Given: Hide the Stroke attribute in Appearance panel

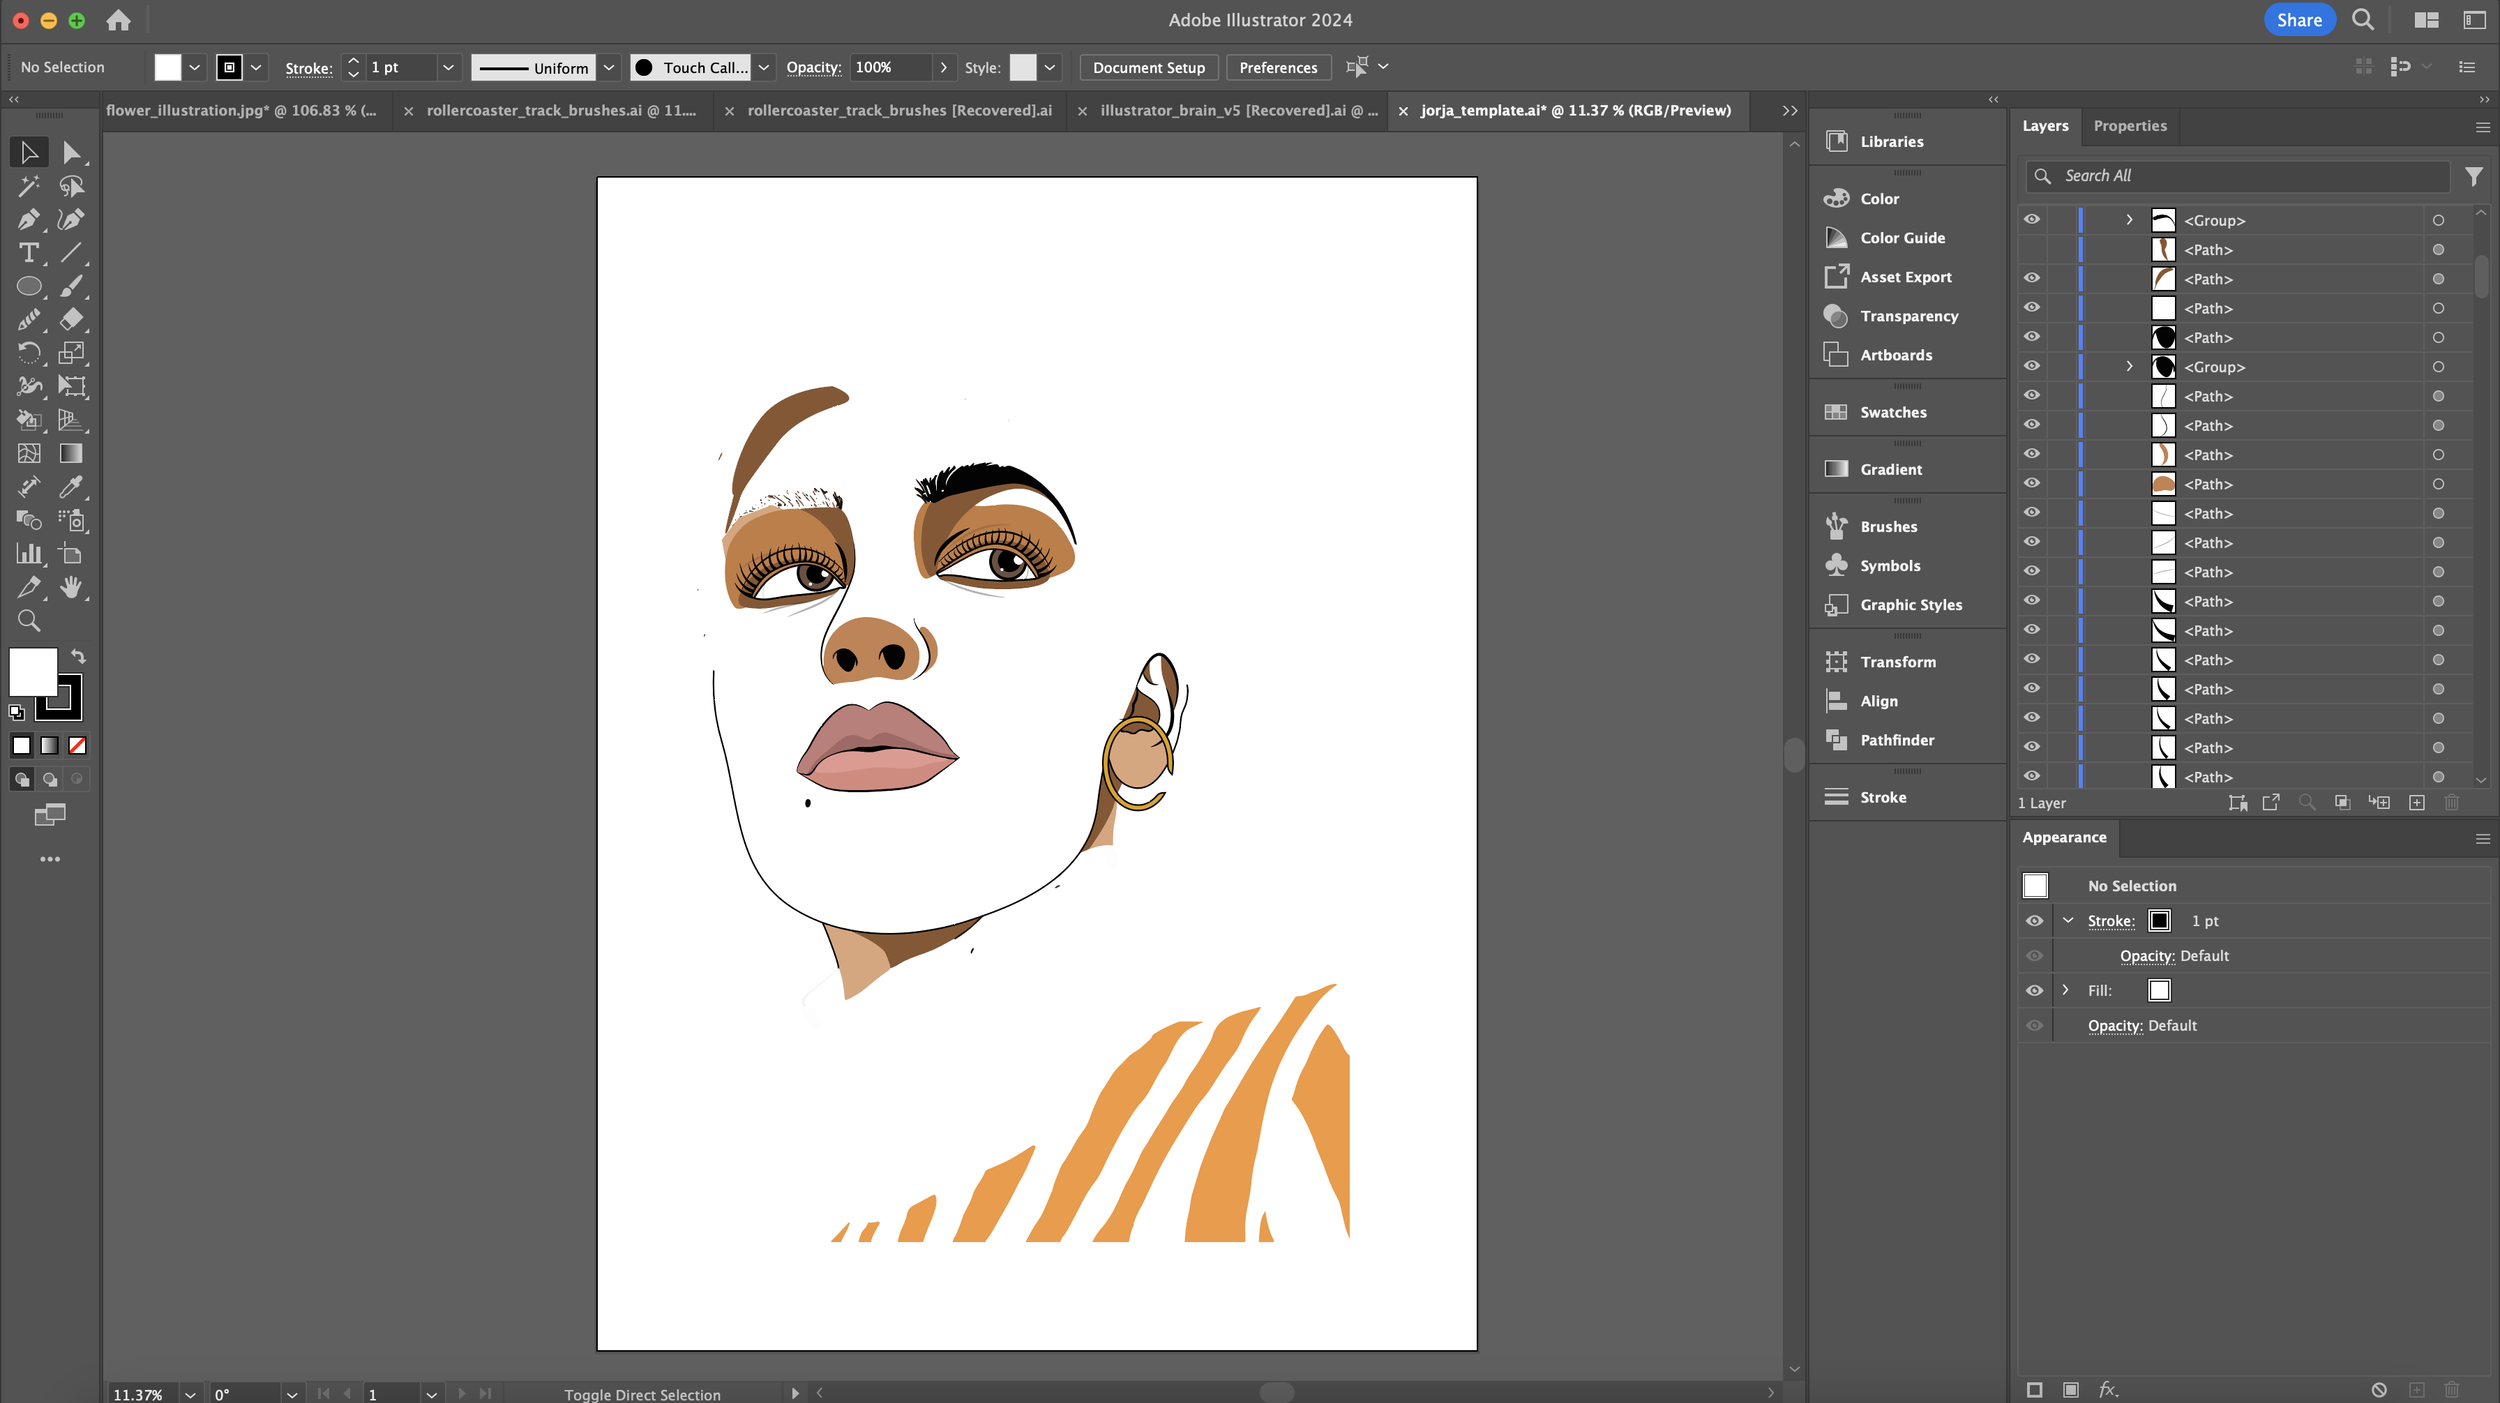Looking at the screenshot, I should pyautogui.click(x=2034, y=921).
